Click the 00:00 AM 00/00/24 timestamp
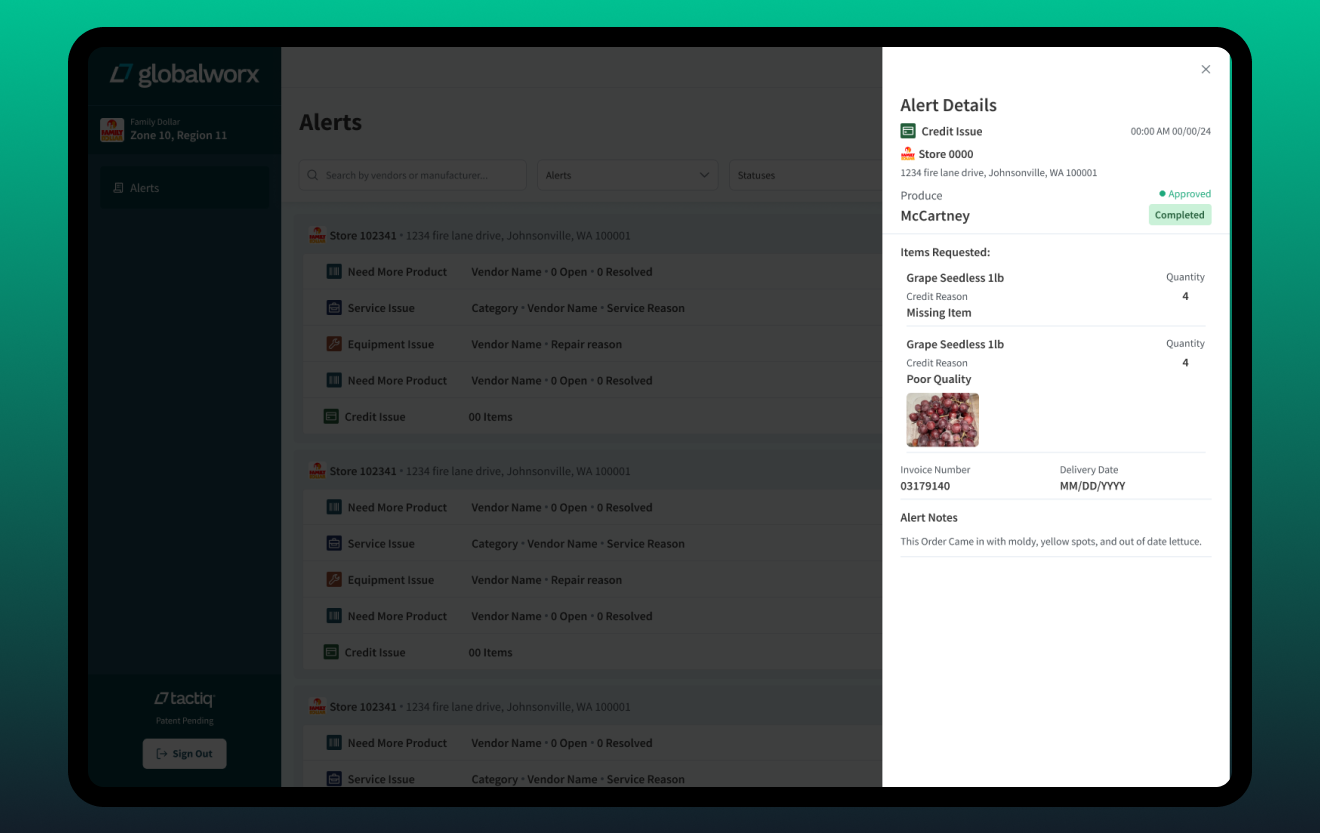1320x833 pixels. pos(1170,131)
